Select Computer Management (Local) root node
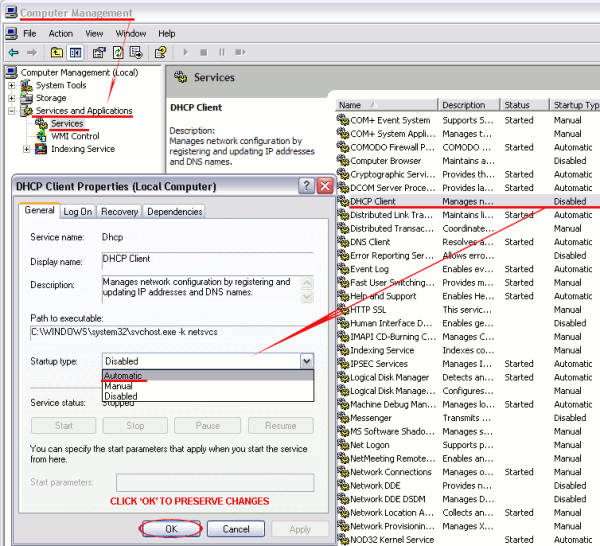This screenshot has height=546, width=600. tap(79, 73)
